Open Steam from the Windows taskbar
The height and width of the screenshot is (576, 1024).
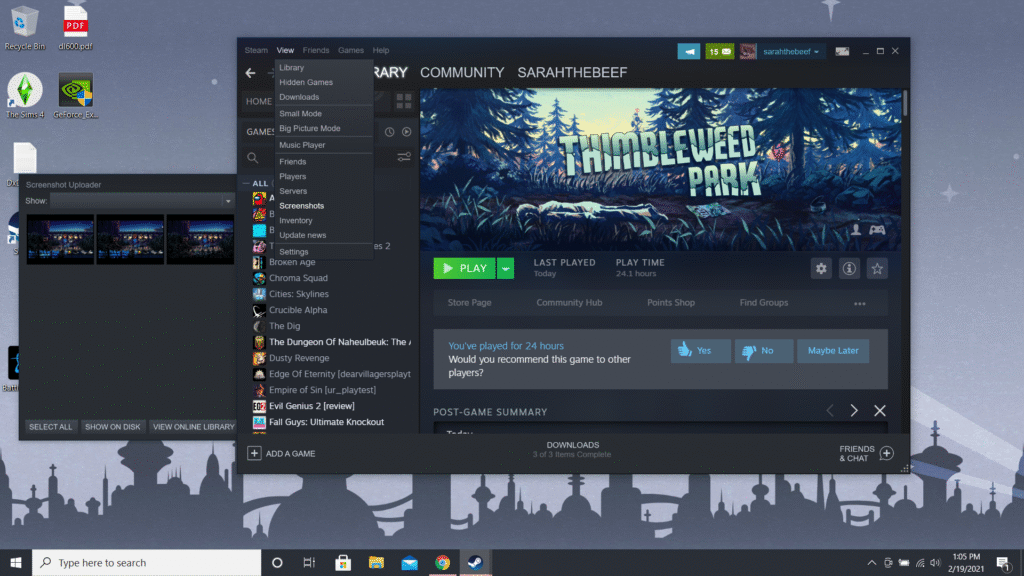coord(476,563)
